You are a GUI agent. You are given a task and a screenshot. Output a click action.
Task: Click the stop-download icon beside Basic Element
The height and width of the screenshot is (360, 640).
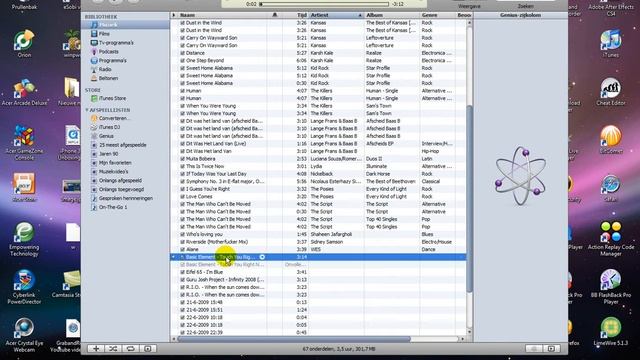[262, 257]
